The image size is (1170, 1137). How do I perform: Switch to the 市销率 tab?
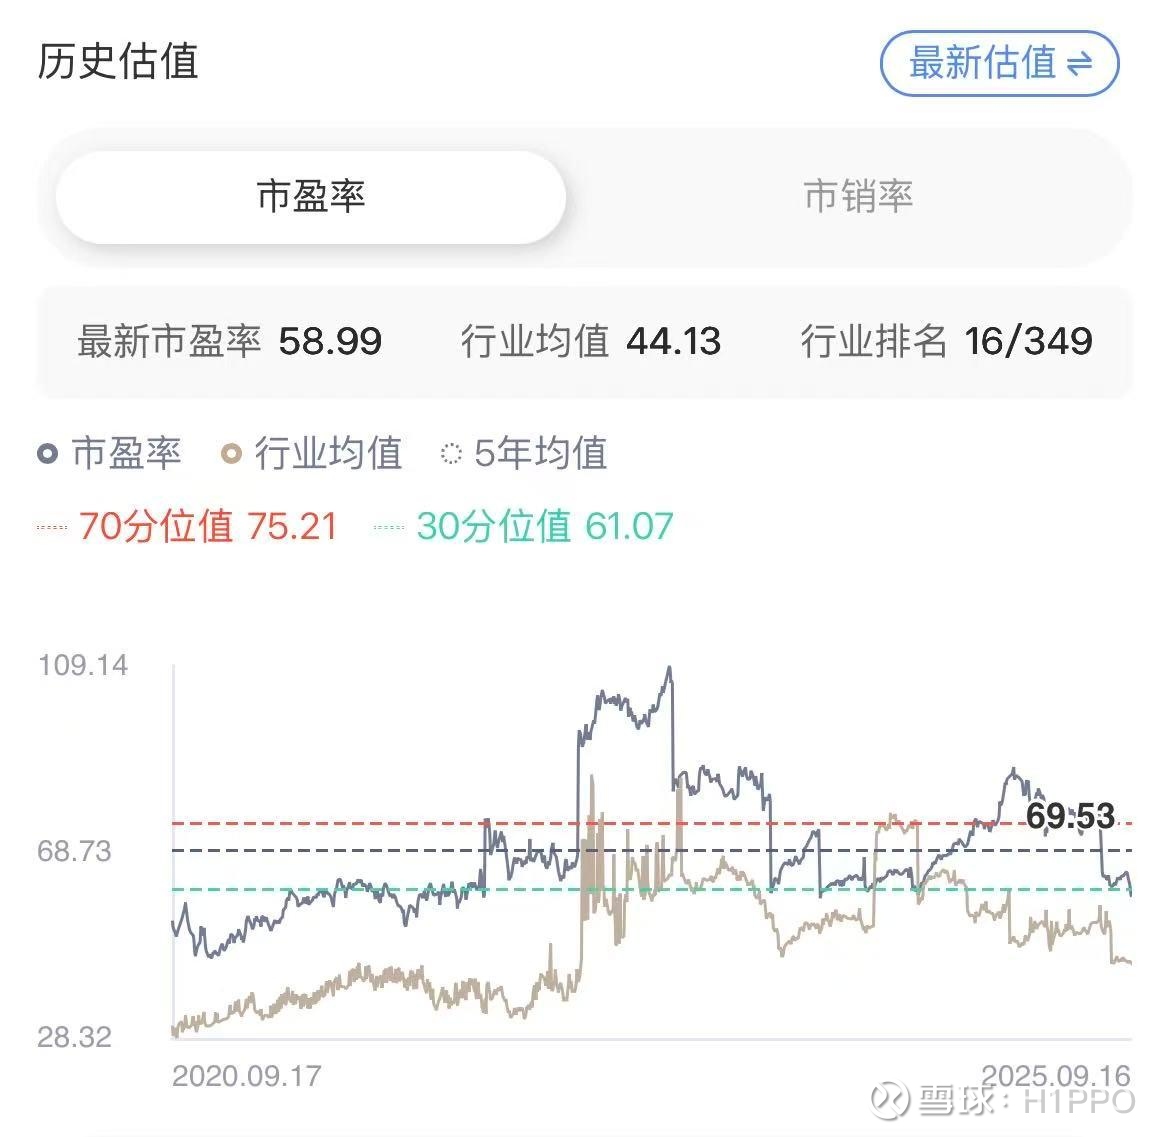(x=858, y=197)
